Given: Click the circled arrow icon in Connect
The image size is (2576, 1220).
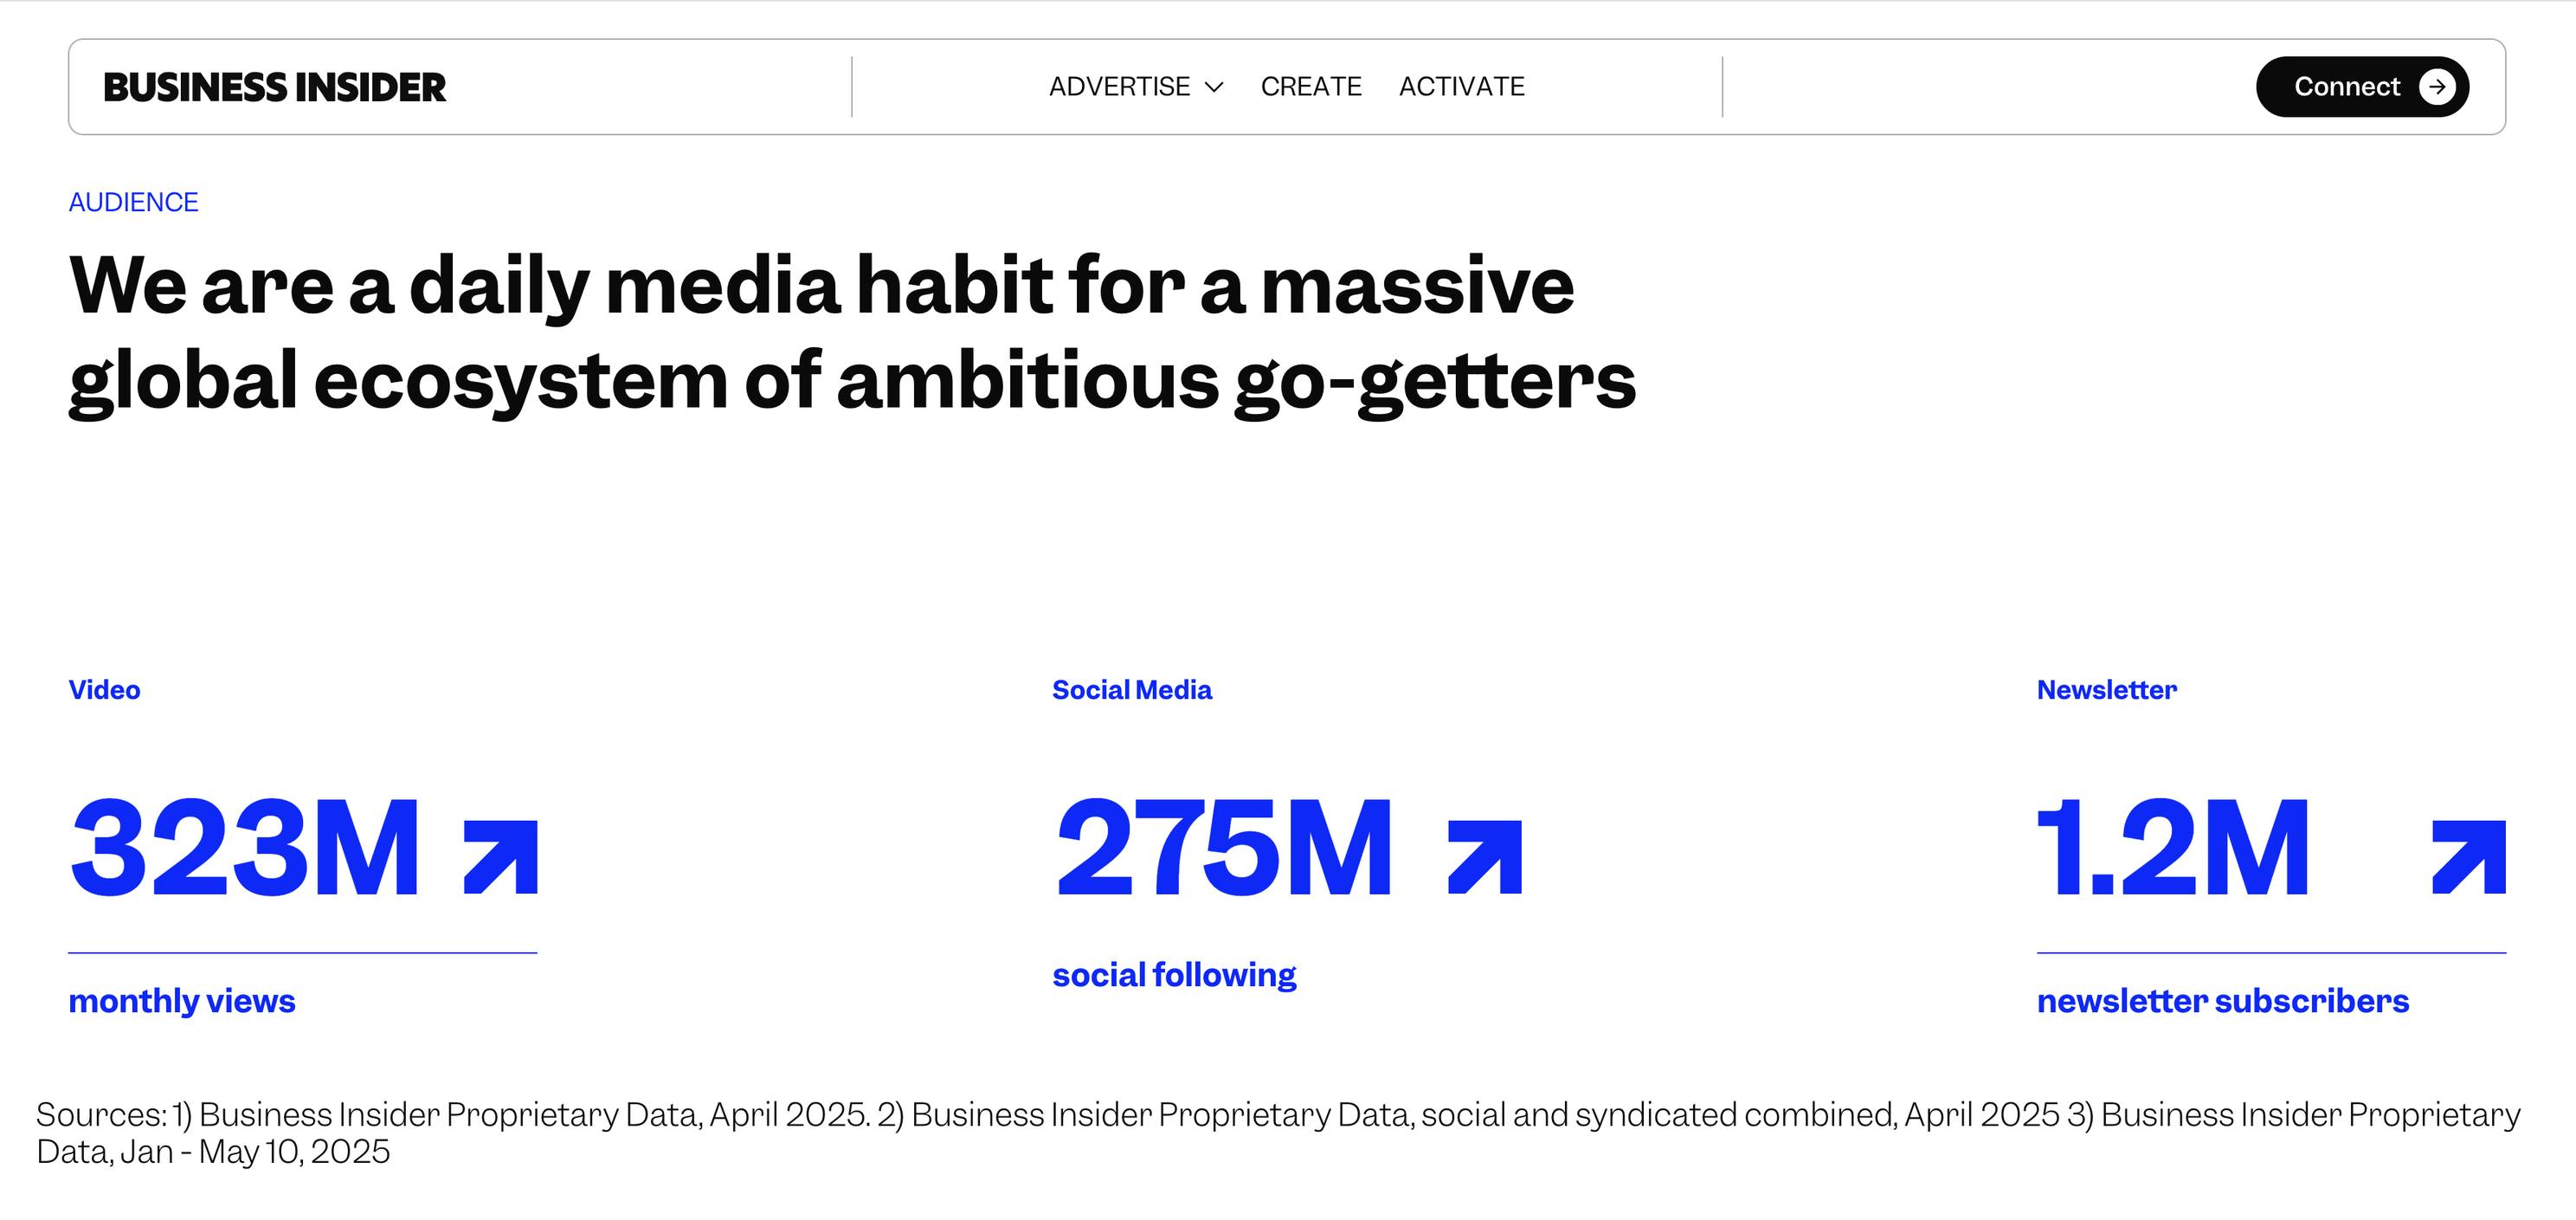Looking at the screenshot, I should click(x=2437, y=87).
